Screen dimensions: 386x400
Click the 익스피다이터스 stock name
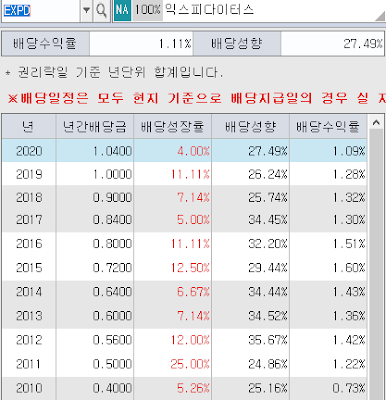point(209,10)
